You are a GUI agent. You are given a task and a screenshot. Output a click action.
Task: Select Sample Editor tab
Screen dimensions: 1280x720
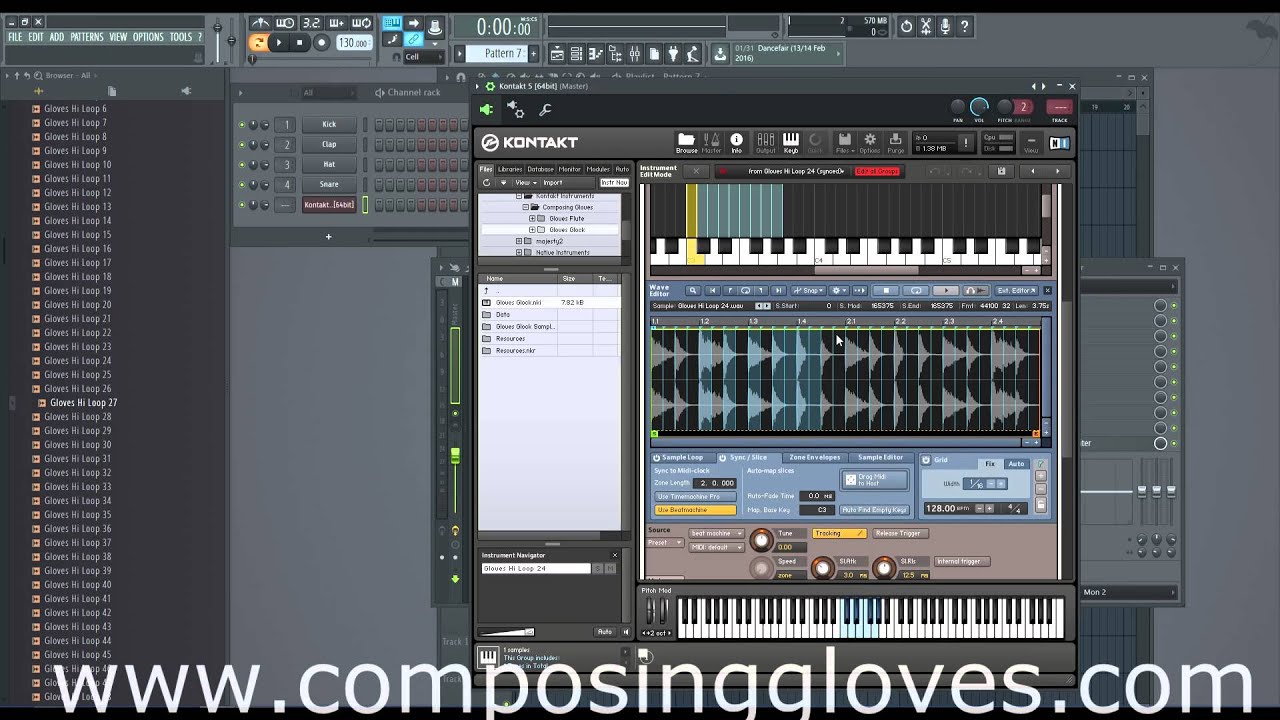[x=880, y=457]
